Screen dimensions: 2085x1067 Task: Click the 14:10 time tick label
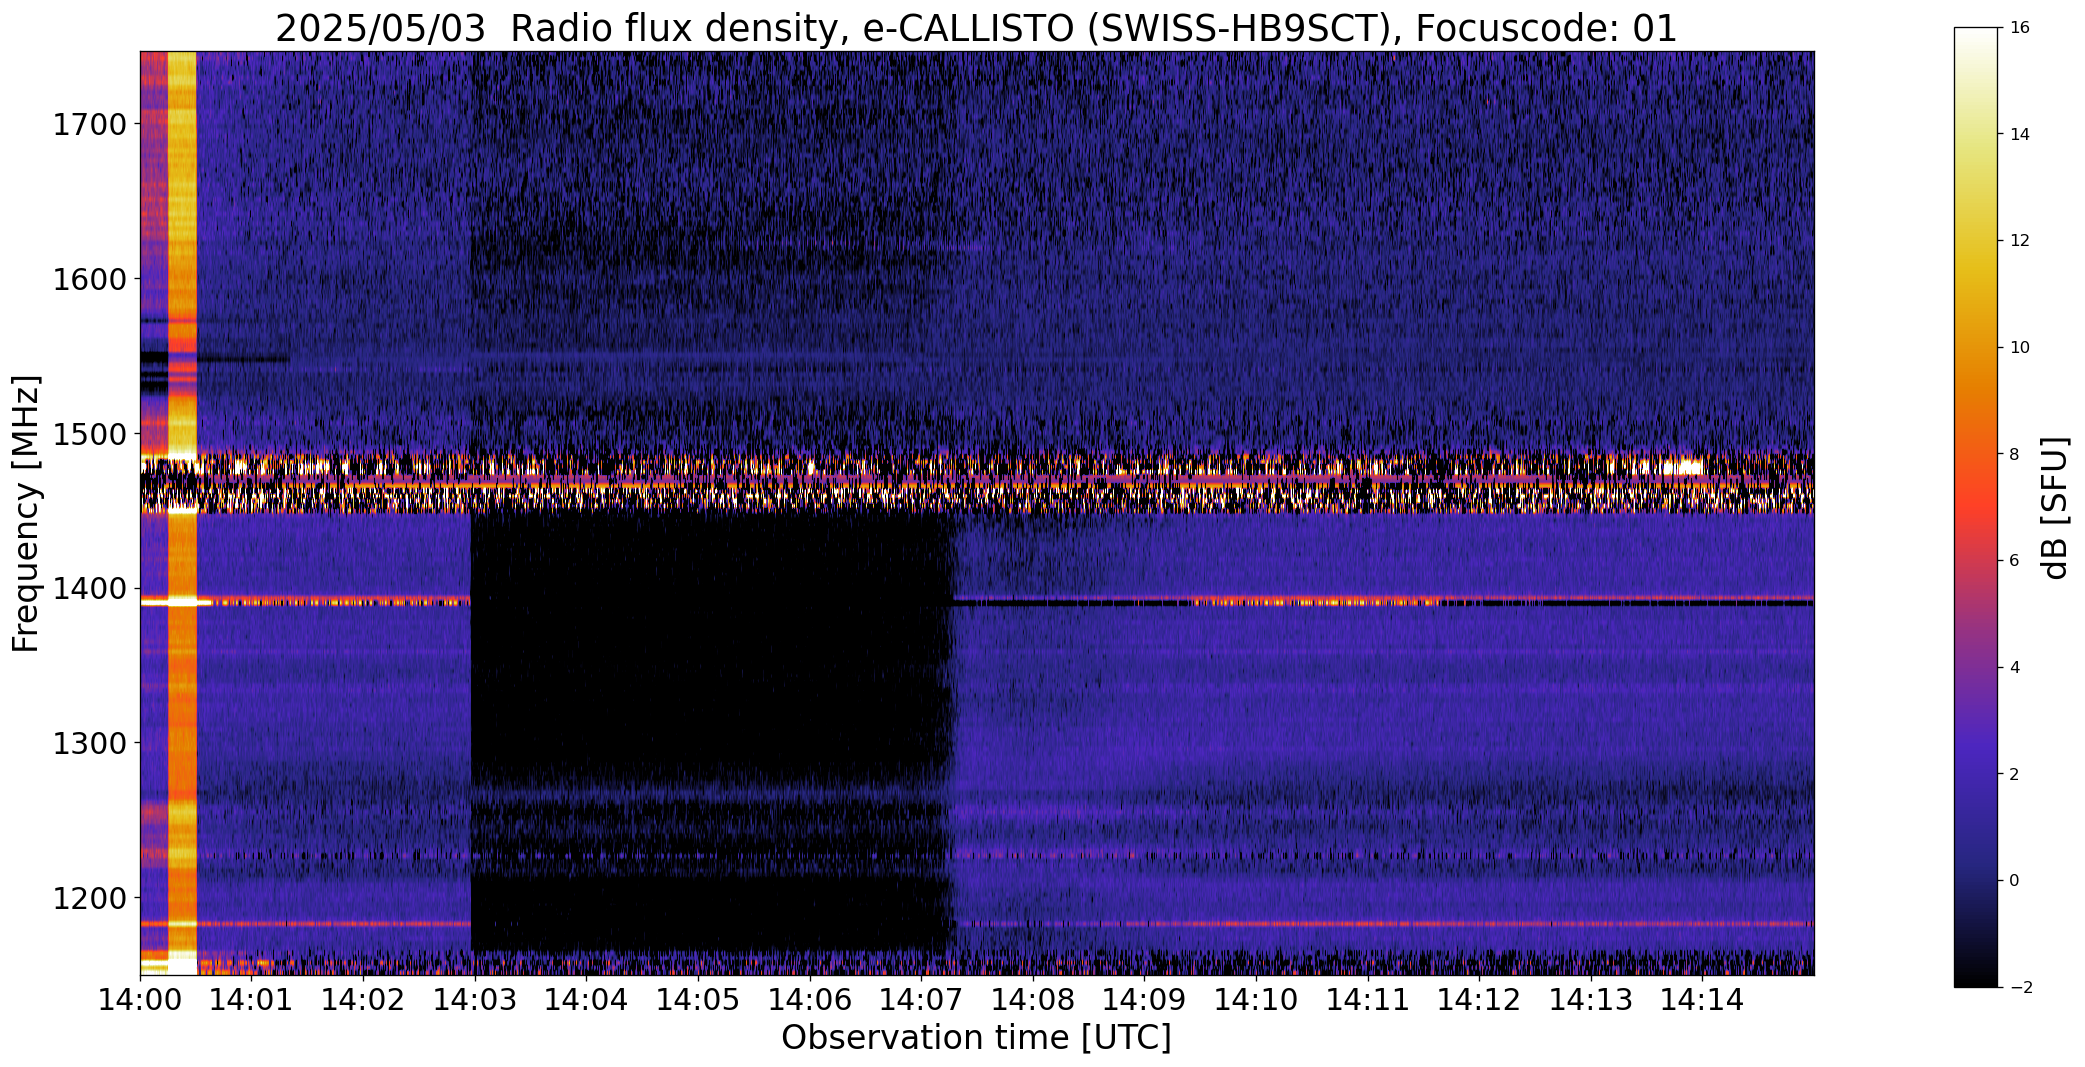point(1257,999)
